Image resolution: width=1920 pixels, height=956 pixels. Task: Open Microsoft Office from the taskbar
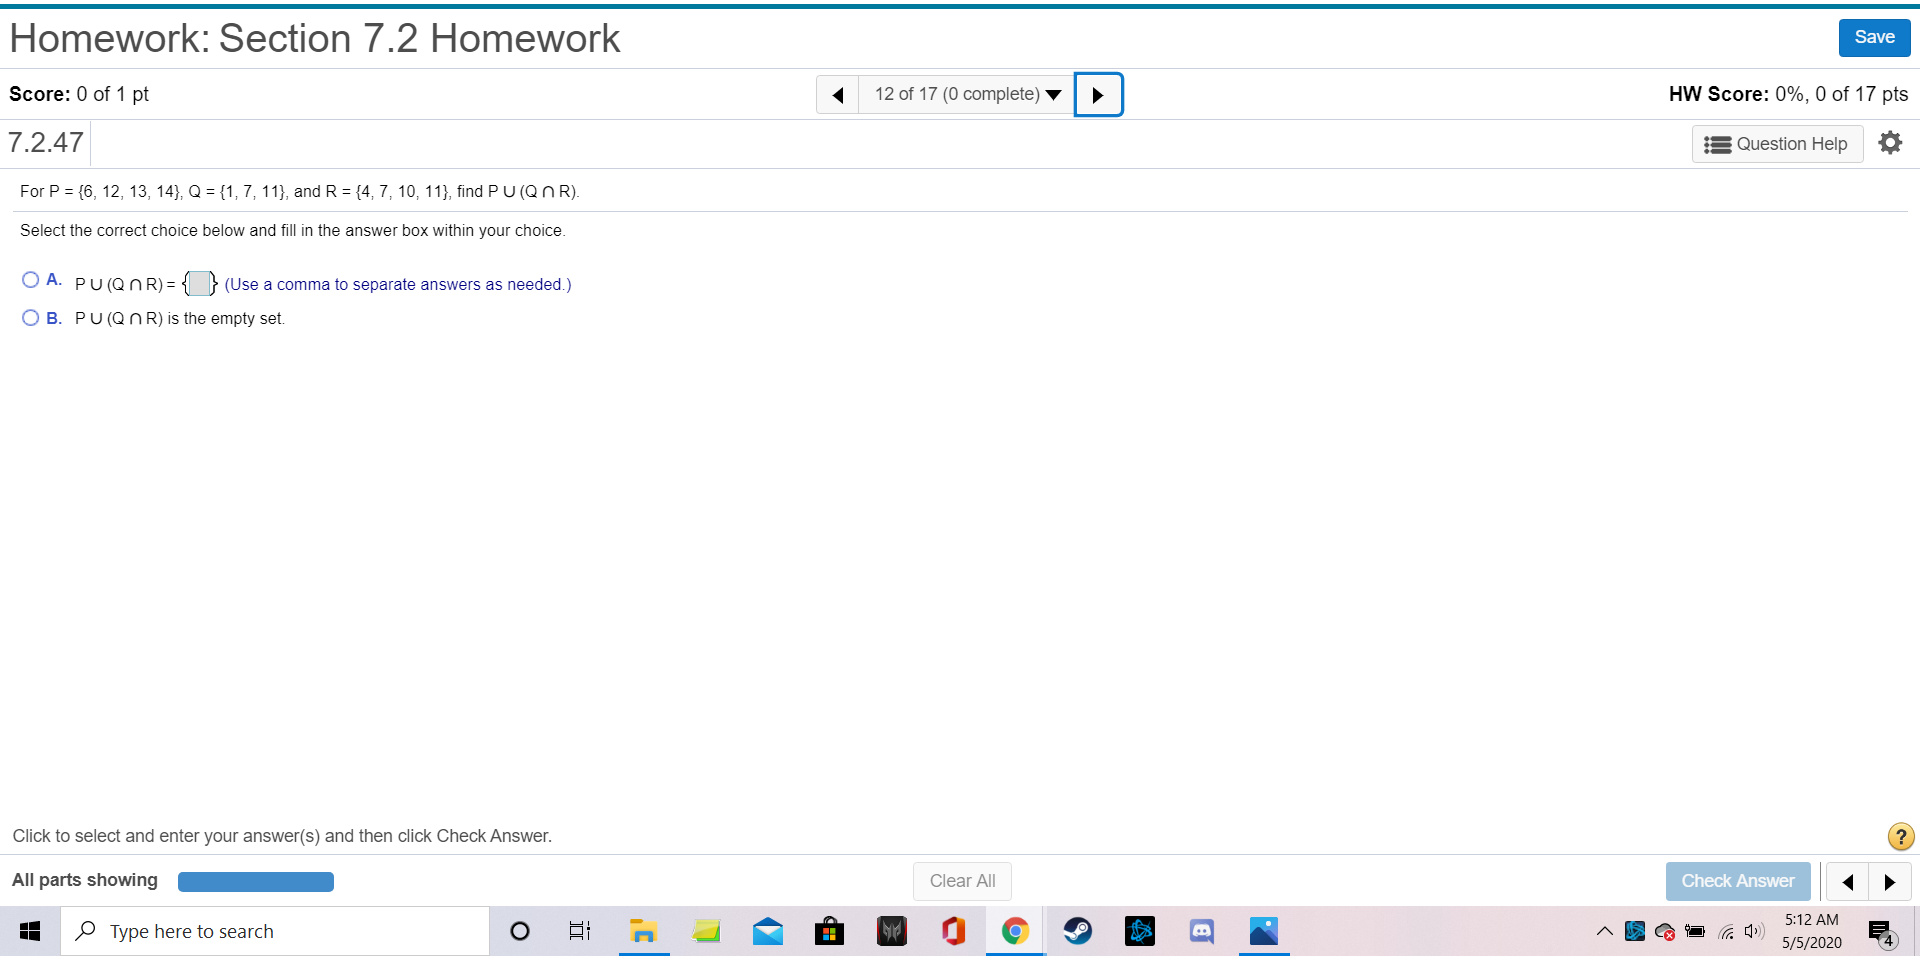pos(953,931)
